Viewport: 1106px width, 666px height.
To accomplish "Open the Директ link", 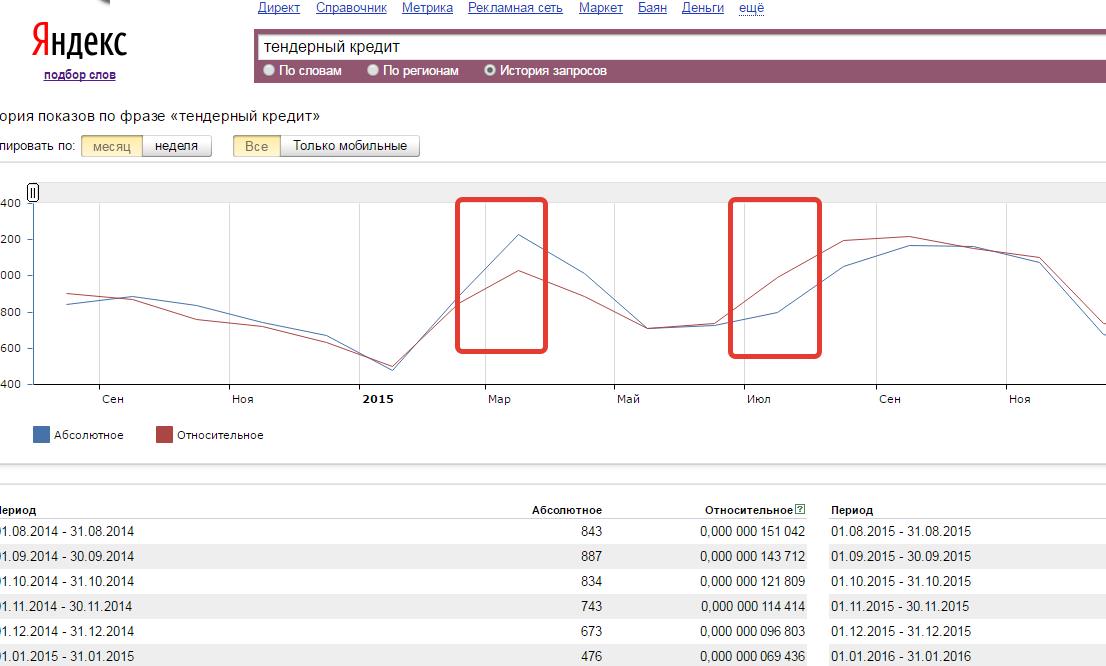I will (x=279, y=8).
